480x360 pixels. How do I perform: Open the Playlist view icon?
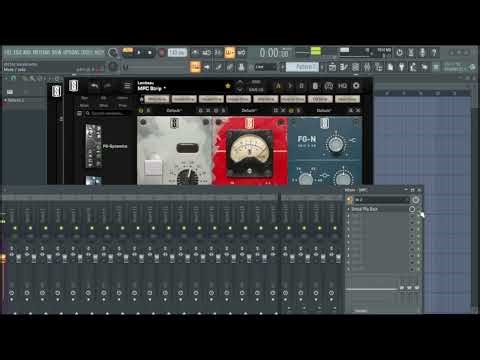tap(332, 67)
